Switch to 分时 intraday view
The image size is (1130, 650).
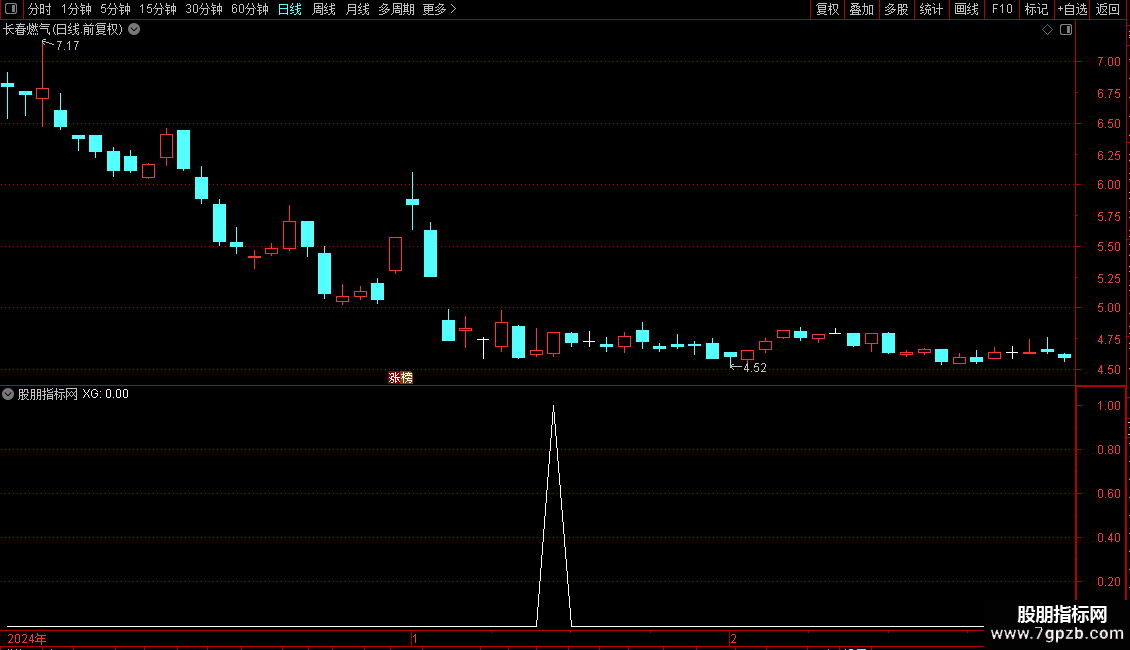(x=40, y=9)
